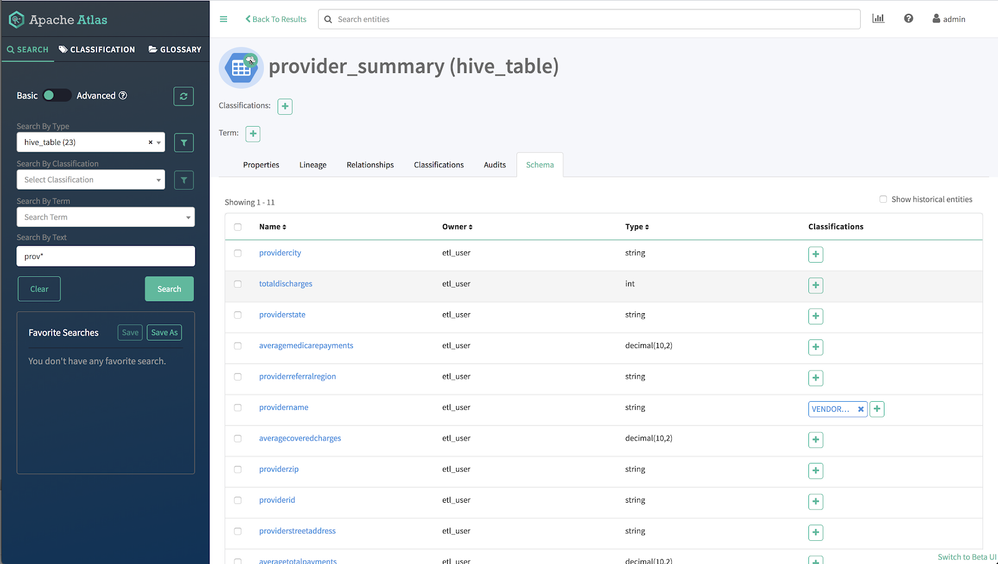
Task: Collapse sidebar with the hamburger icon
Action: [x=223, y=19]
